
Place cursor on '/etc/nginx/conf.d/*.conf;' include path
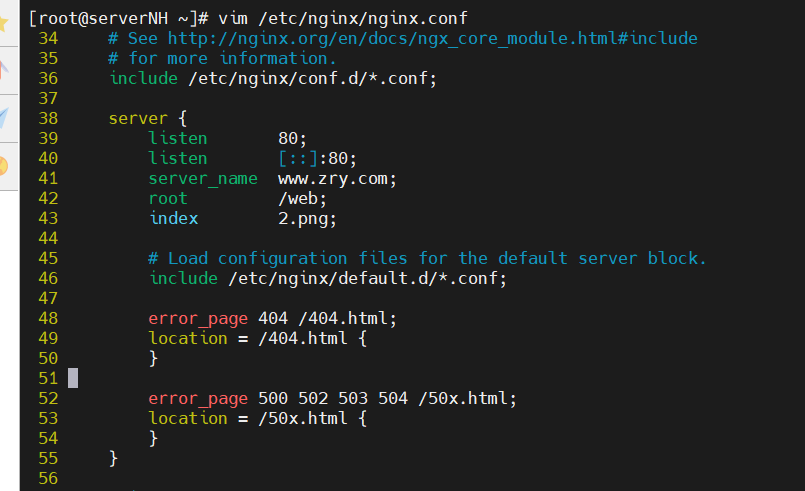tap(313, 79)
